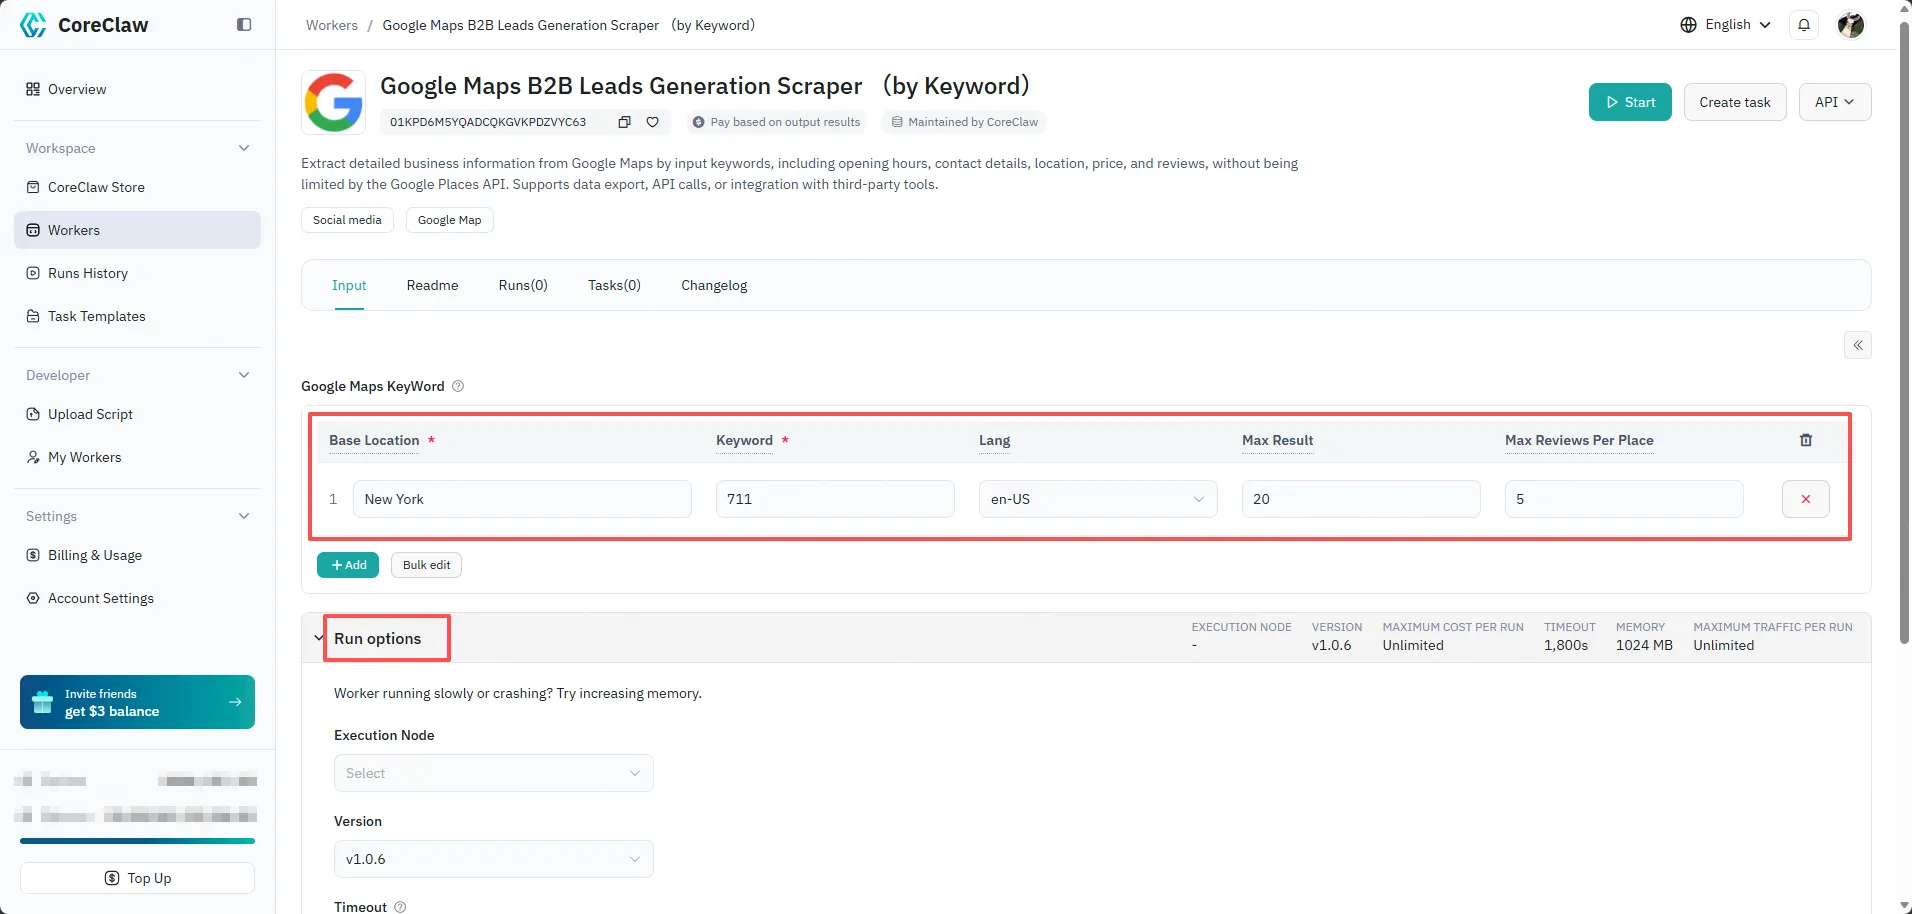
Task: Collapse the Settings section
Action: 244,516
